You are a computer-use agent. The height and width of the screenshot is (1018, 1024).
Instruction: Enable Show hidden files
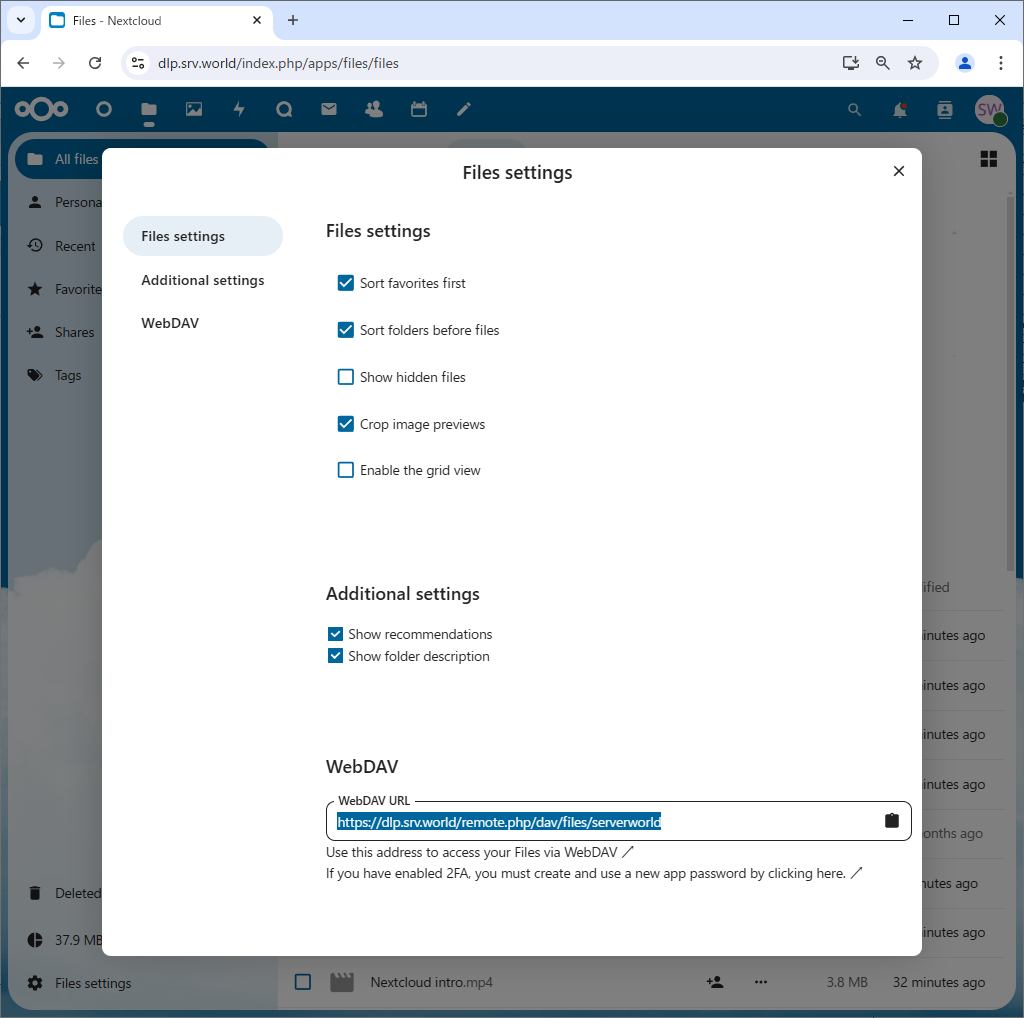click(345, 377)
